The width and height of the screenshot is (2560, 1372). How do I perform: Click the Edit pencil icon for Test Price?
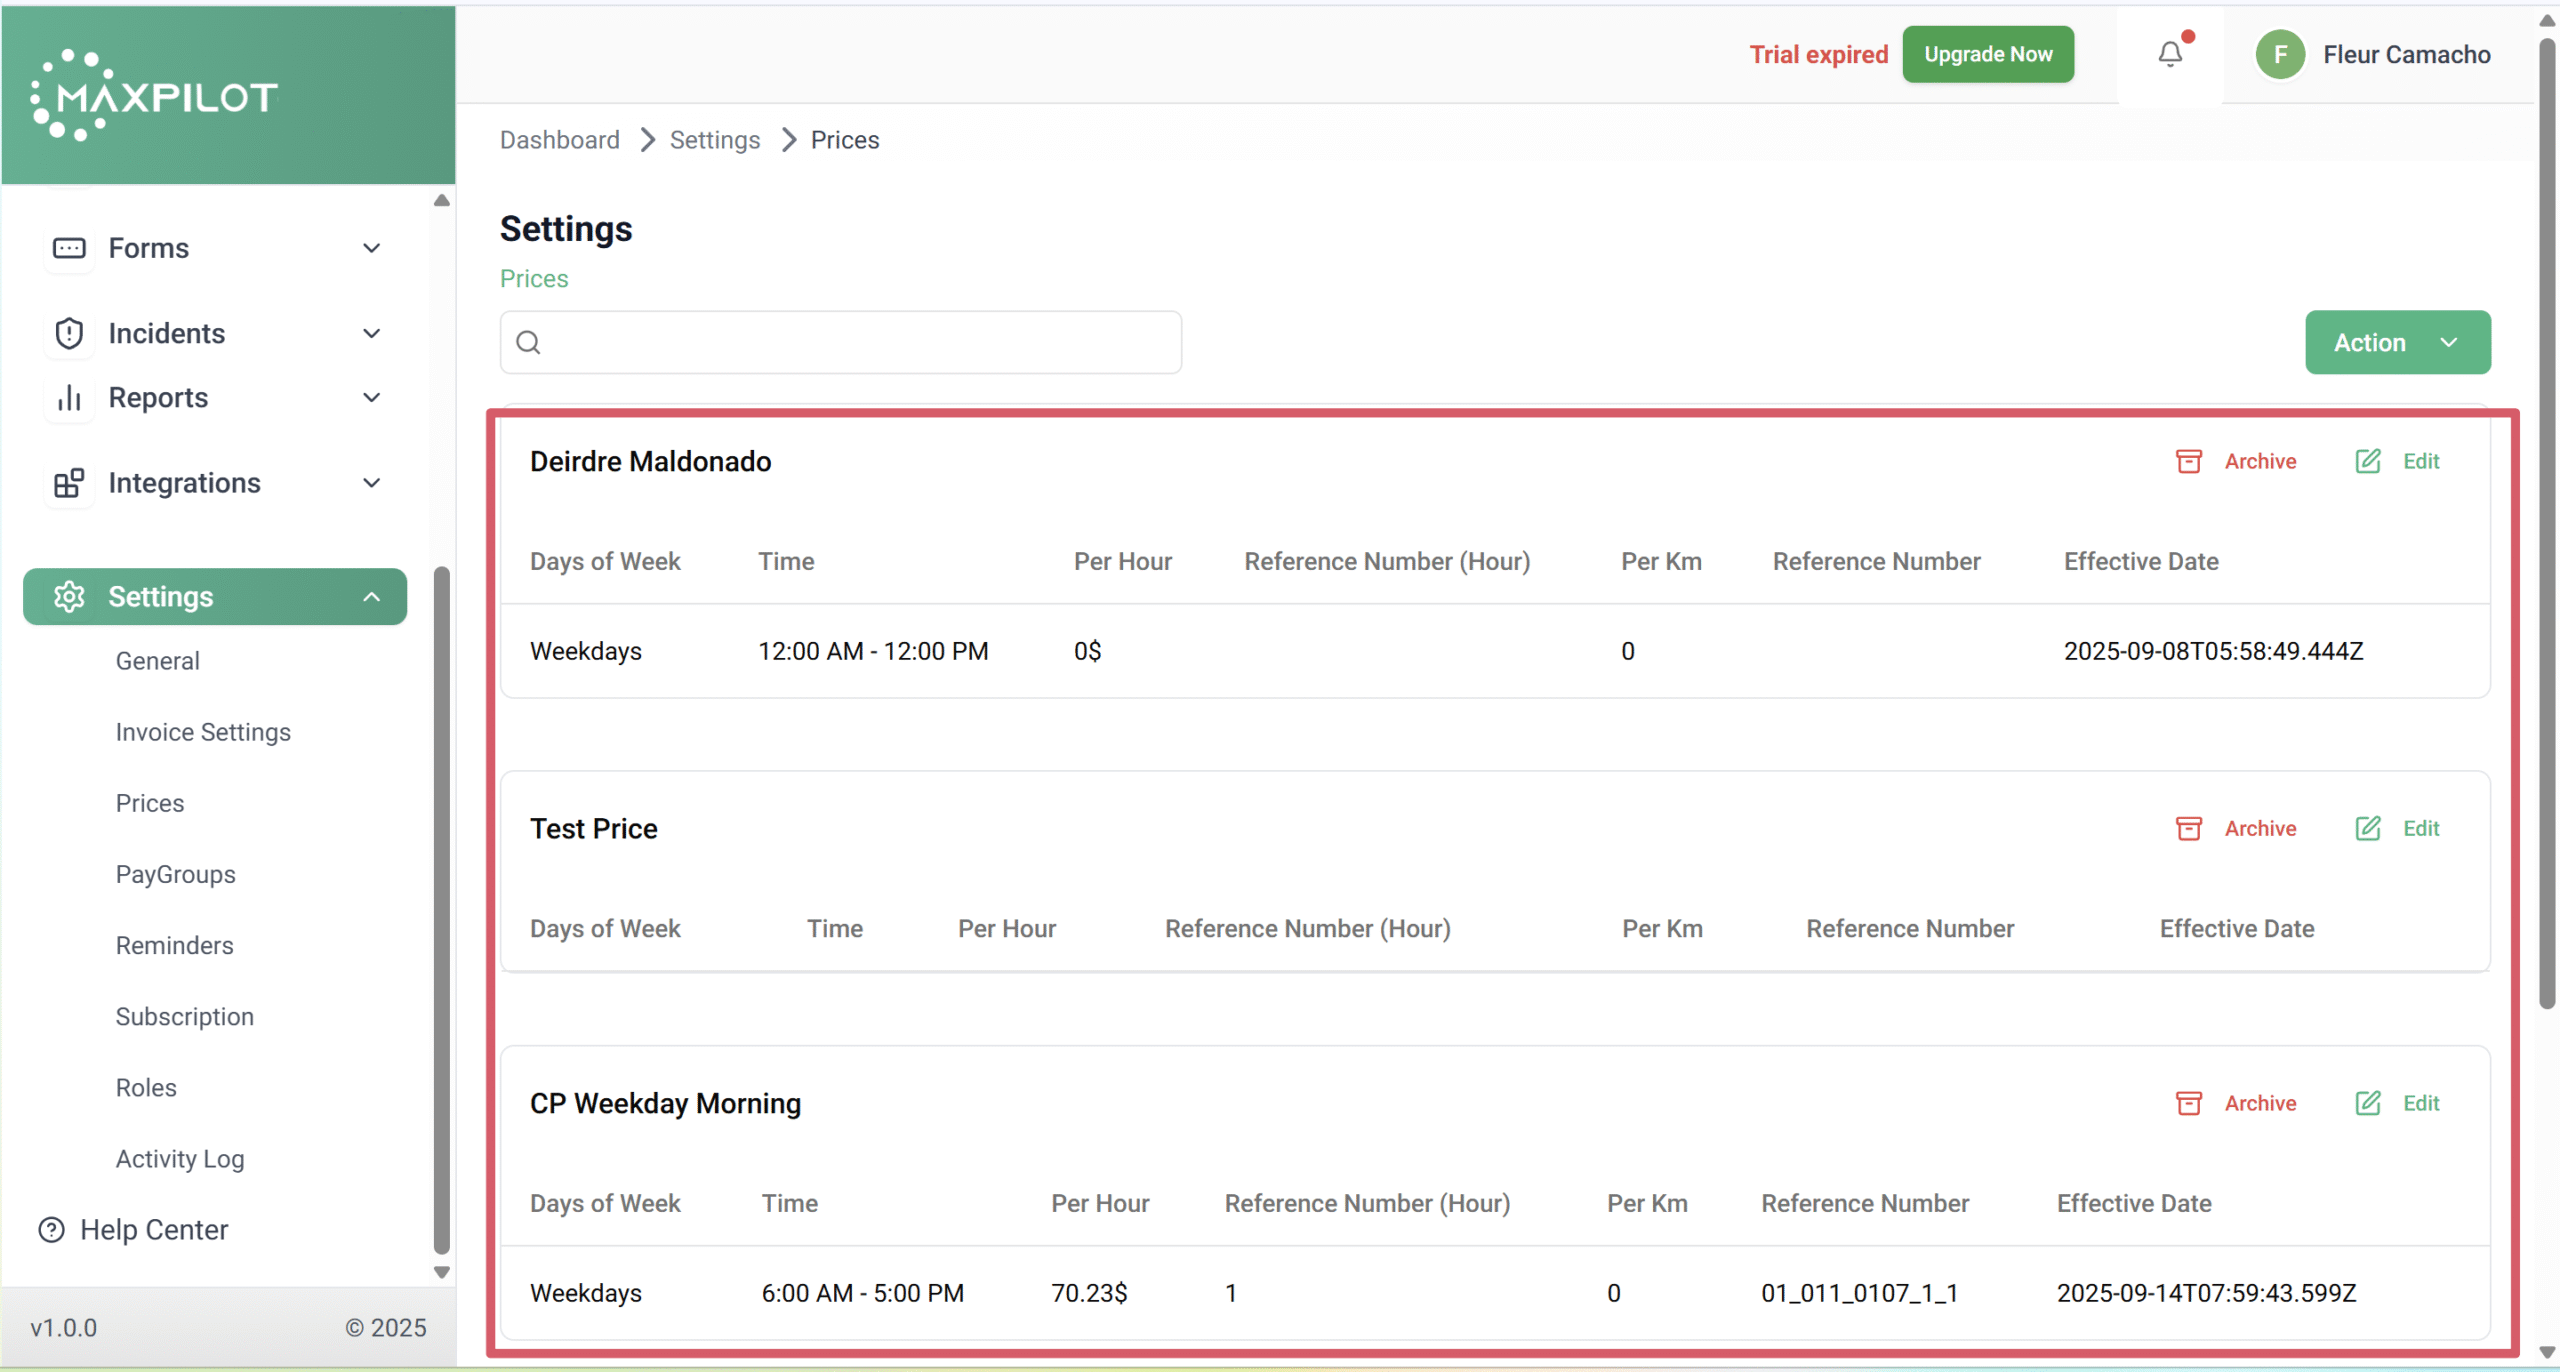click(x=2367, y=828)
